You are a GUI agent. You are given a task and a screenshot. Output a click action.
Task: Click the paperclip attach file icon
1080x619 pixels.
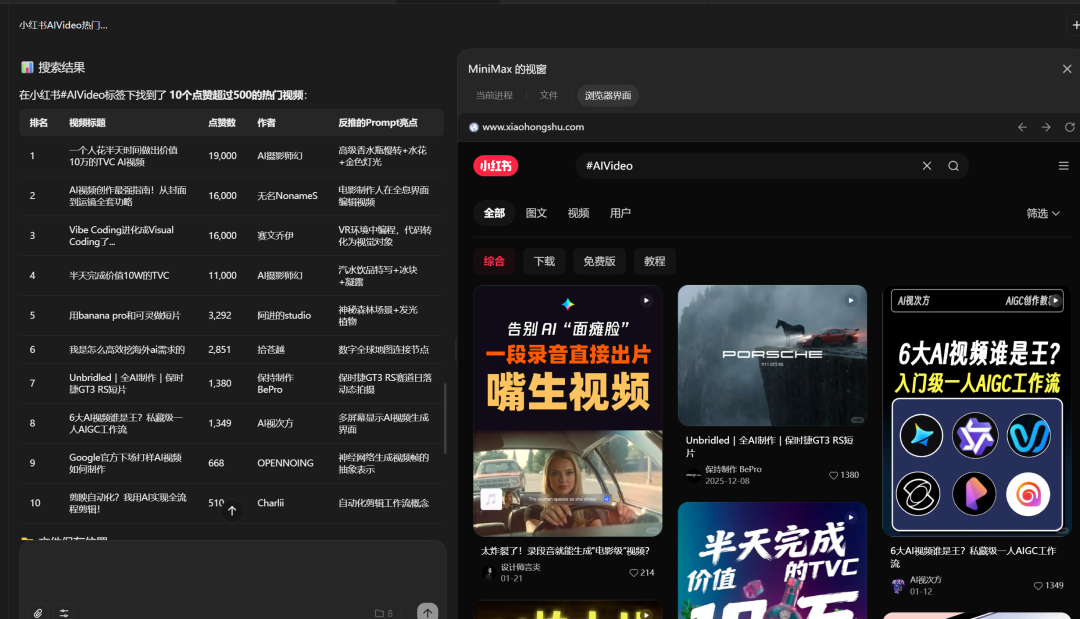pyautogui.click(x=38, y=612)
